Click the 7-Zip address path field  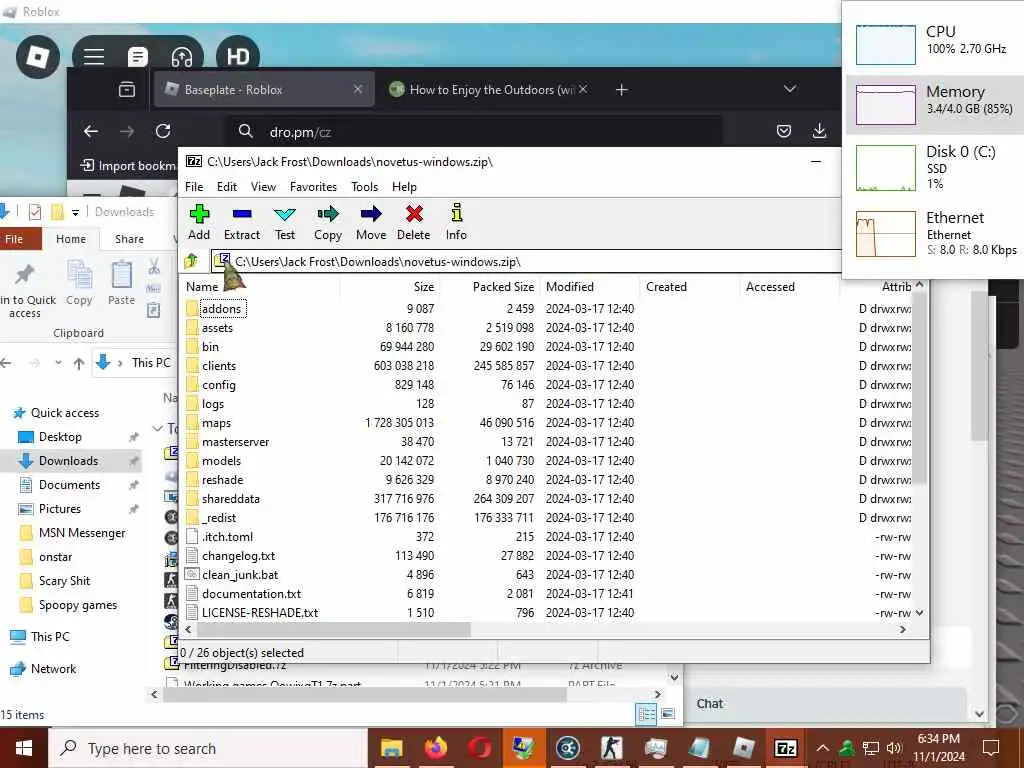coord(528,261)
